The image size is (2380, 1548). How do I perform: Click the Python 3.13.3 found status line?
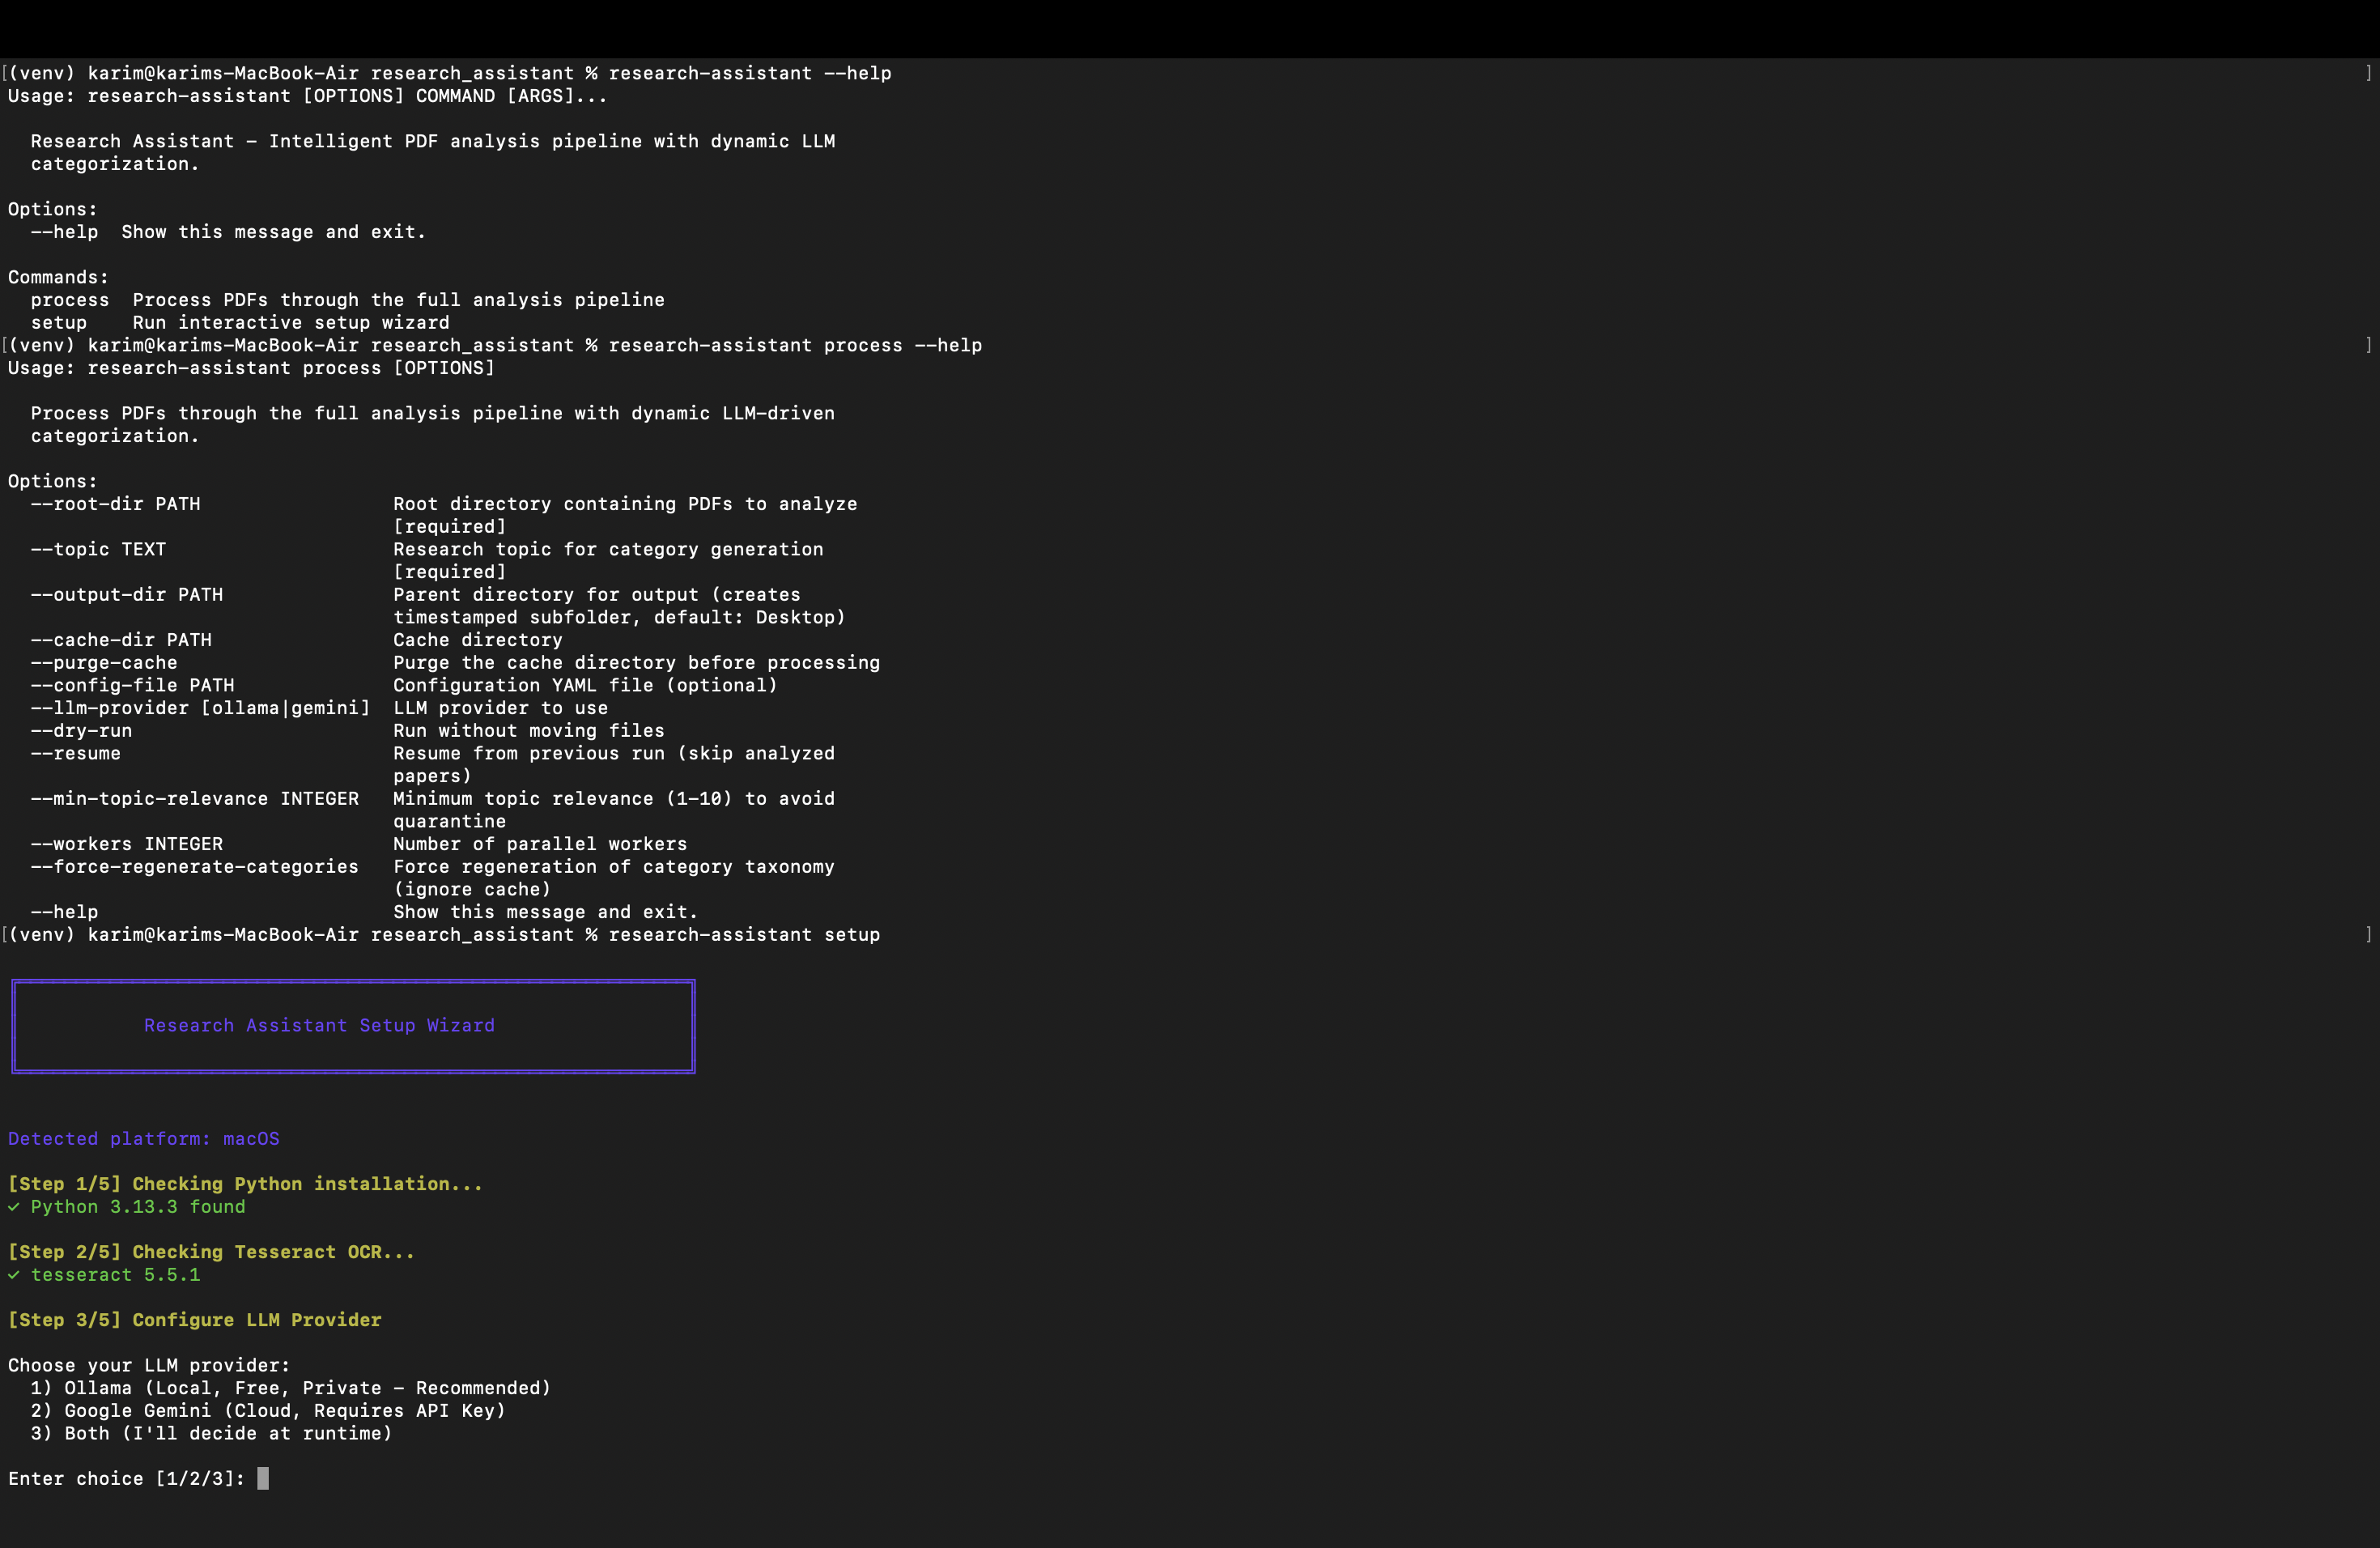[x=127, y=1206]
